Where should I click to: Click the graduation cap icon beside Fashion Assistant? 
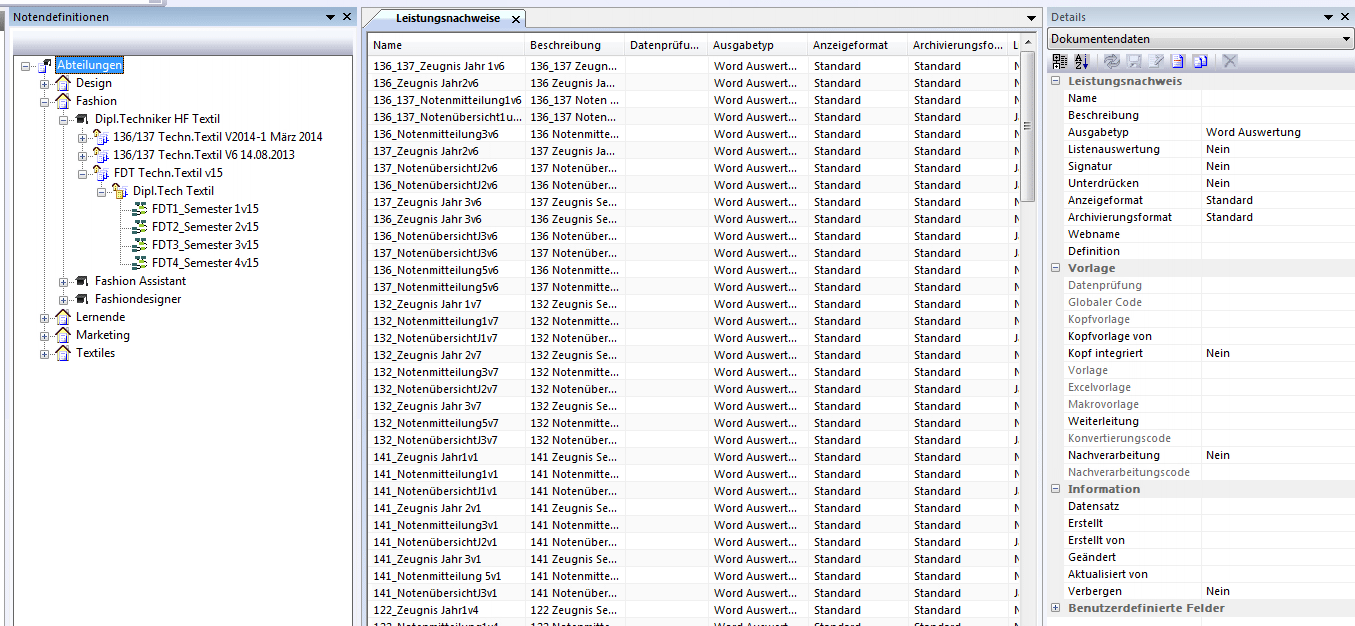[x=82, y=281]
